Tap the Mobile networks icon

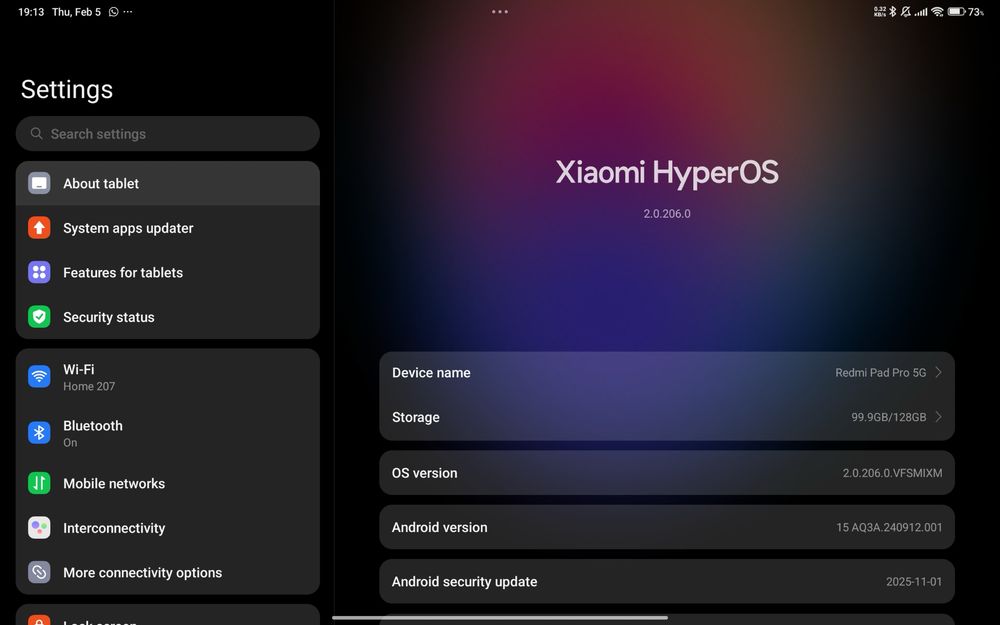(39, 483)
